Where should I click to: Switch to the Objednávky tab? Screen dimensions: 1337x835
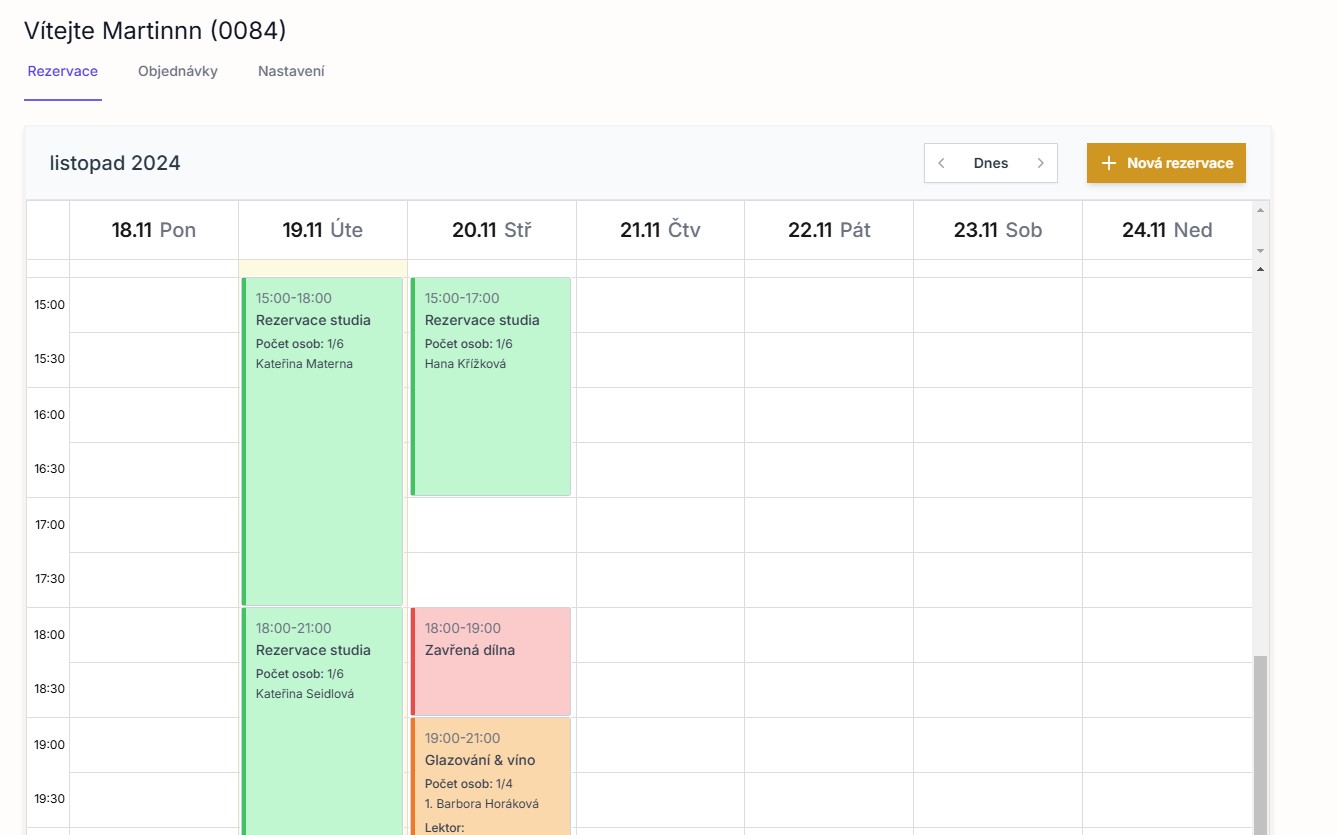click(x=178, y=71)
